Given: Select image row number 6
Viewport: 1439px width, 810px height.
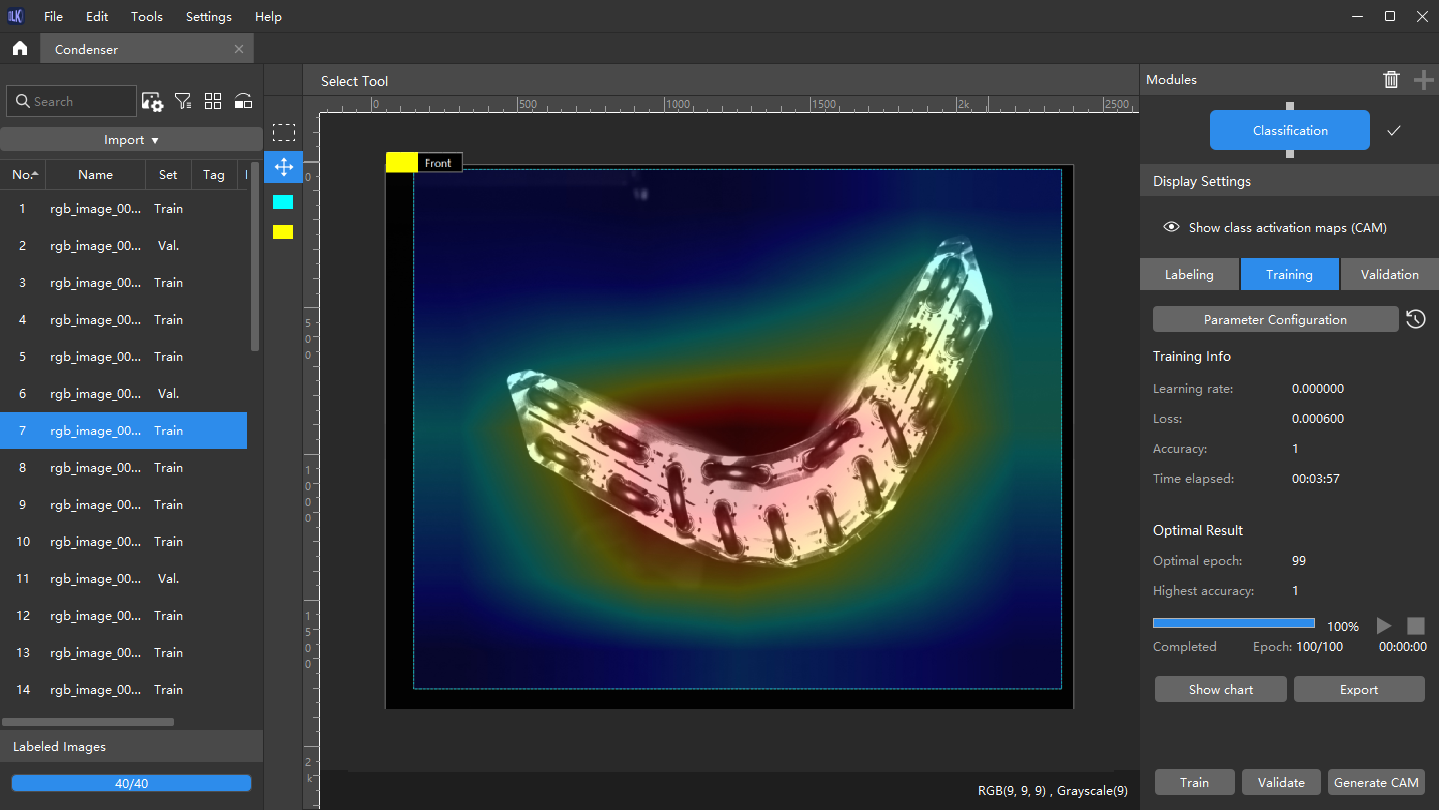Looking at the screenshot, I should pos(123,394).
